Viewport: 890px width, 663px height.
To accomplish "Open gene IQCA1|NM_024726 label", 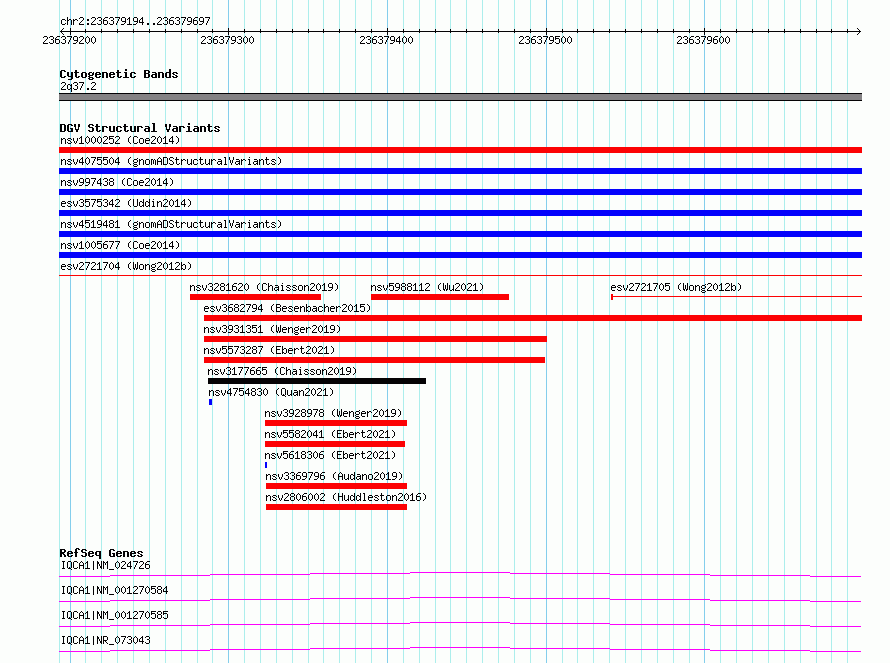I will 106,565.
